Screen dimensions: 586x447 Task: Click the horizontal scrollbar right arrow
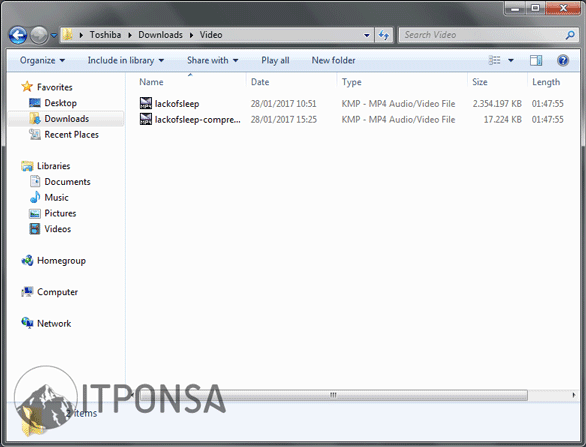pos(573,395)
